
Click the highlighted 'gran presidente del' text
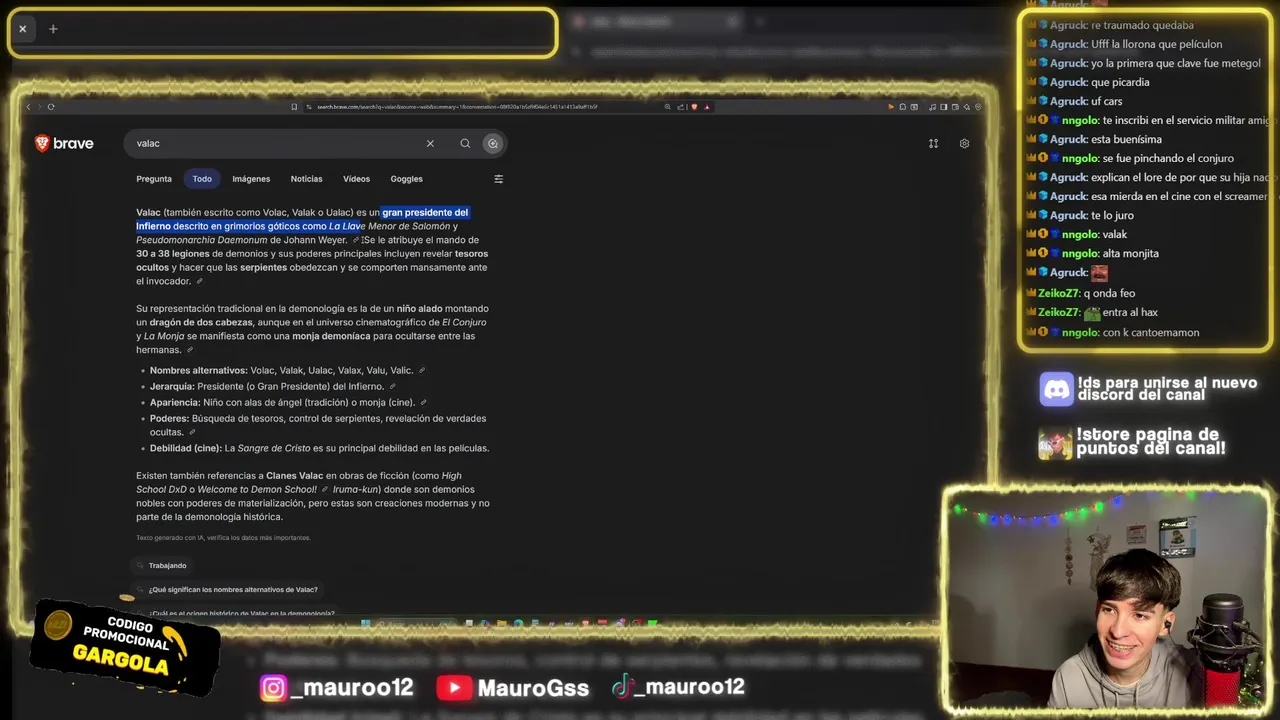point(425,212)
